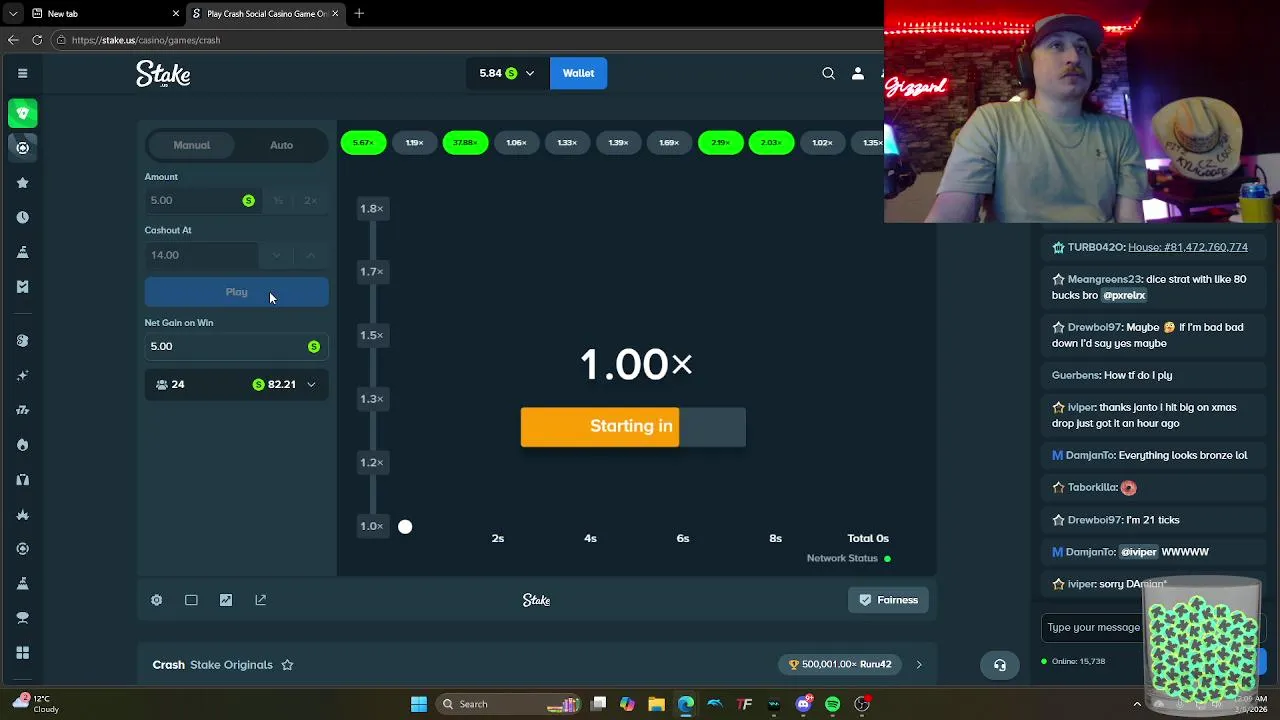Open the balance currency dropdown

(508, 73)
